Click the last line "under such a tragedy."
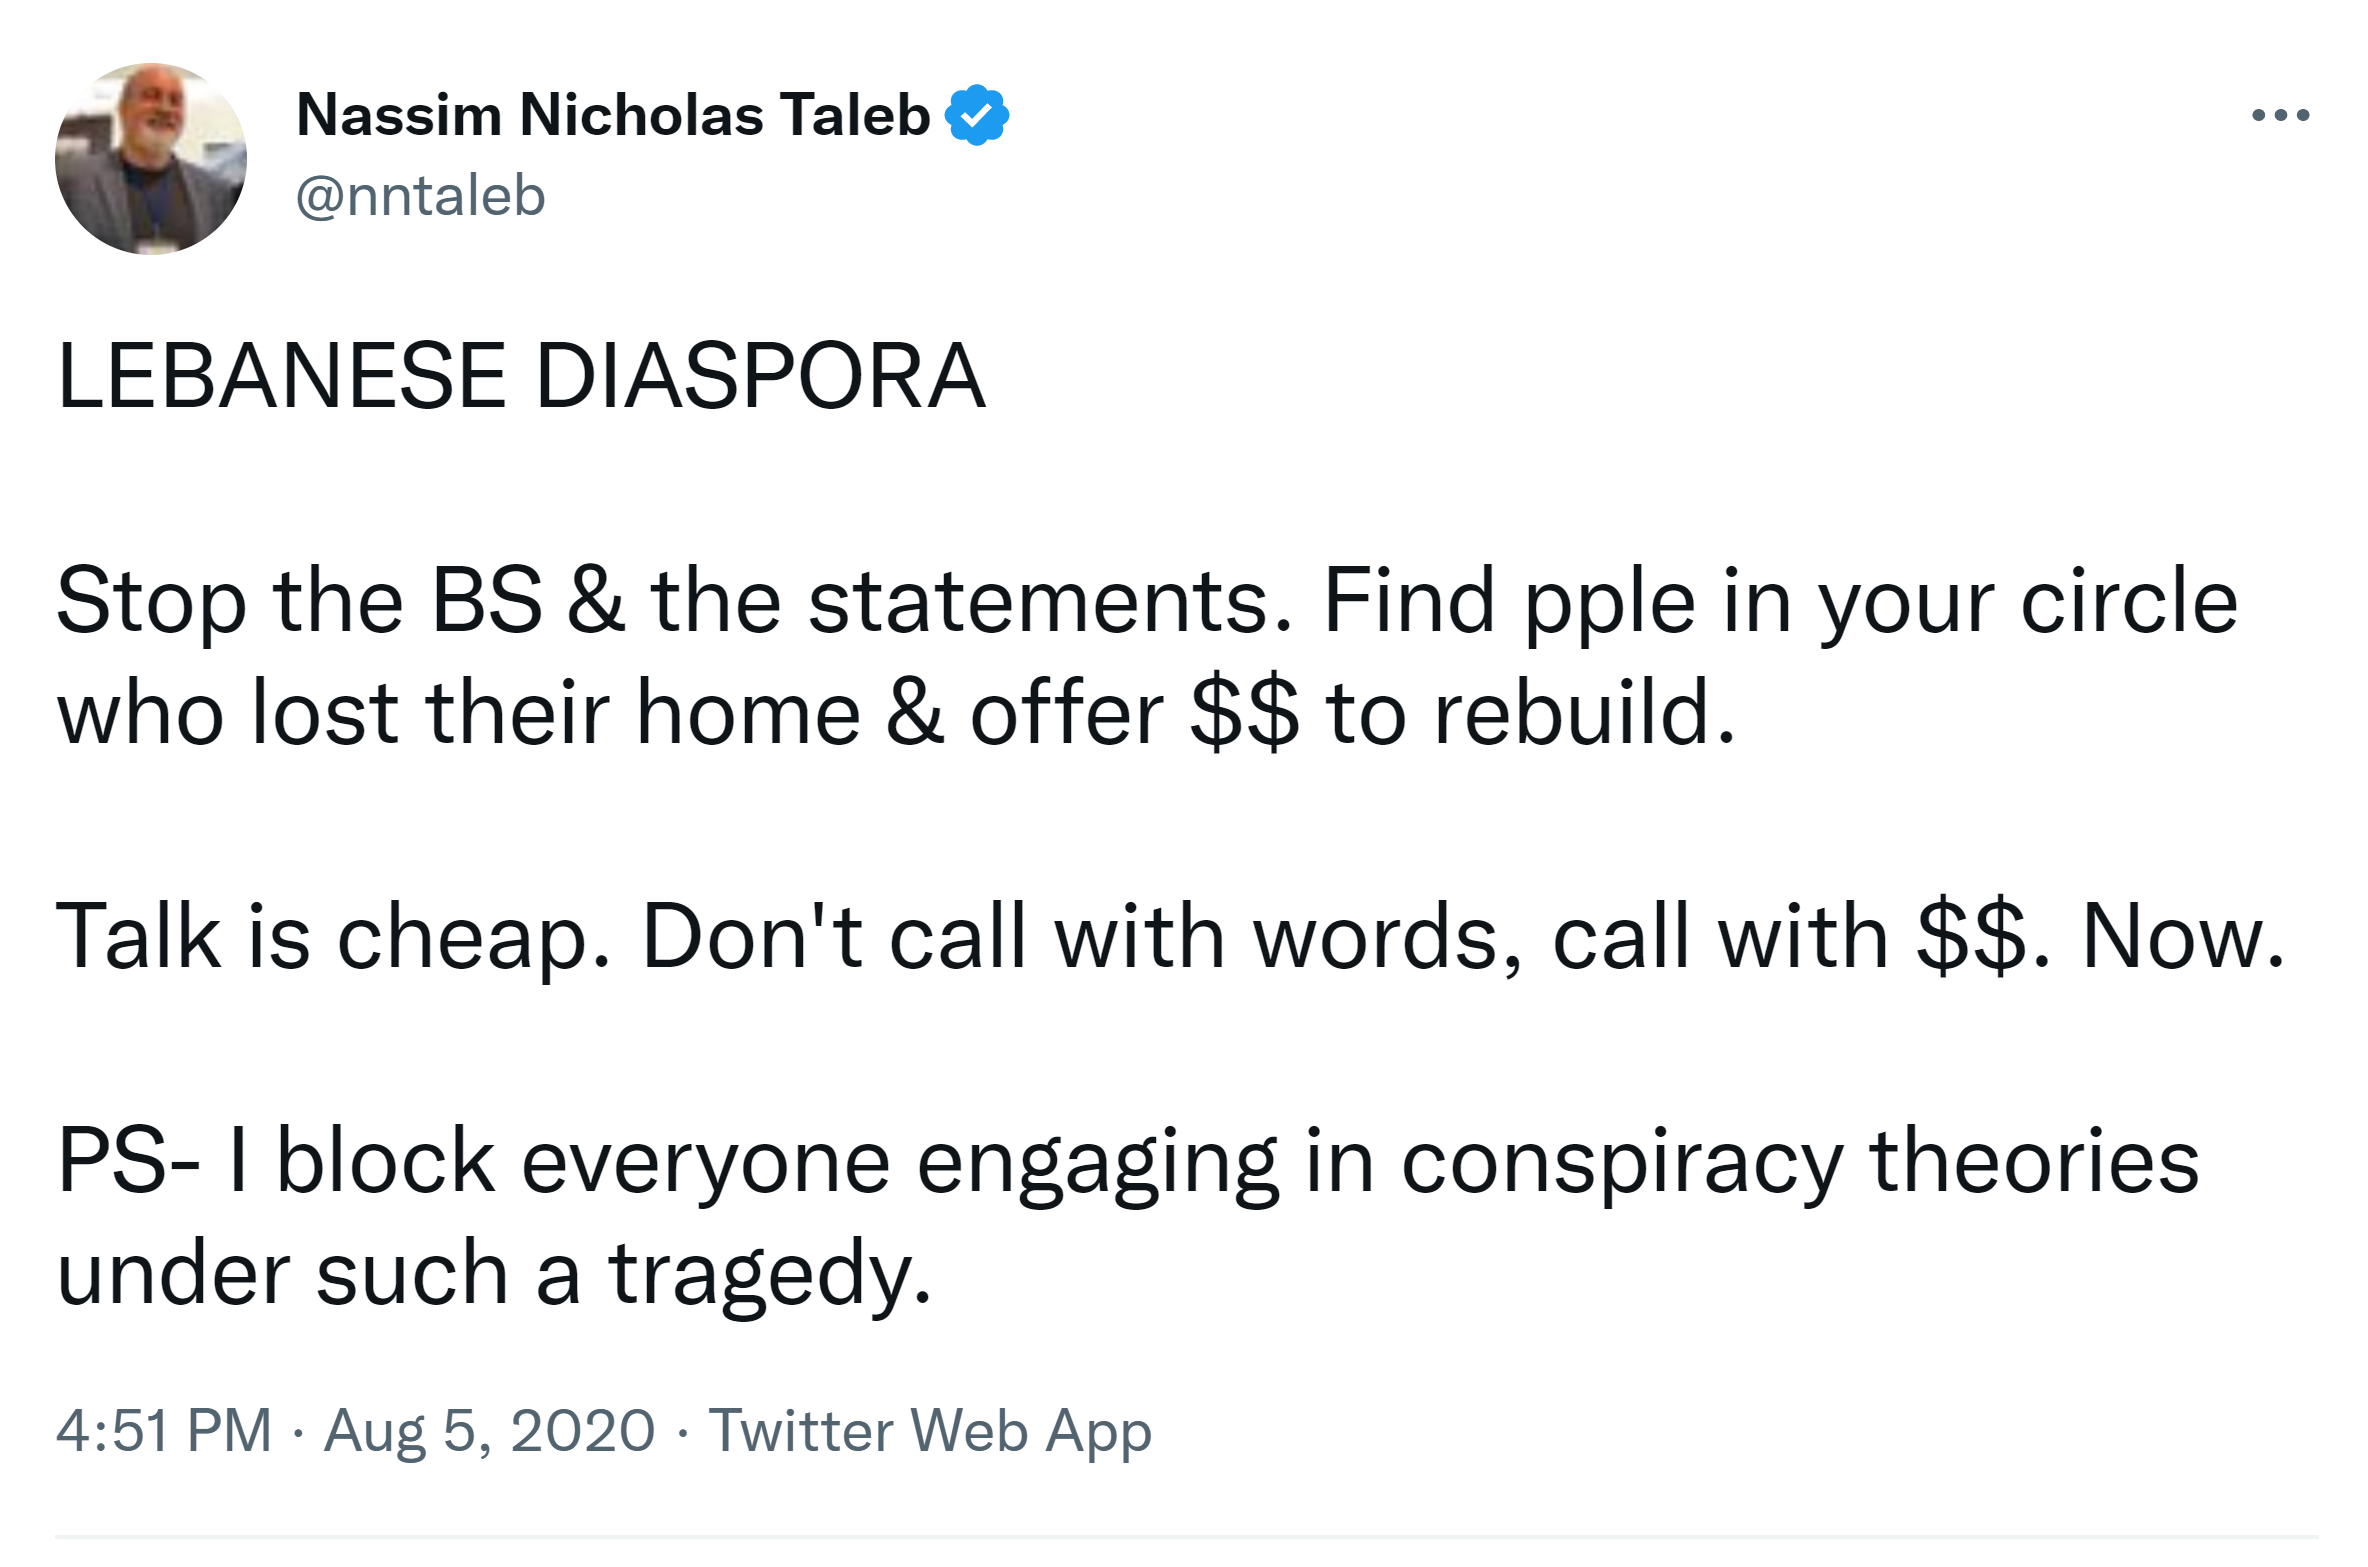The image size is (2368, 1567). point(494,1274)
